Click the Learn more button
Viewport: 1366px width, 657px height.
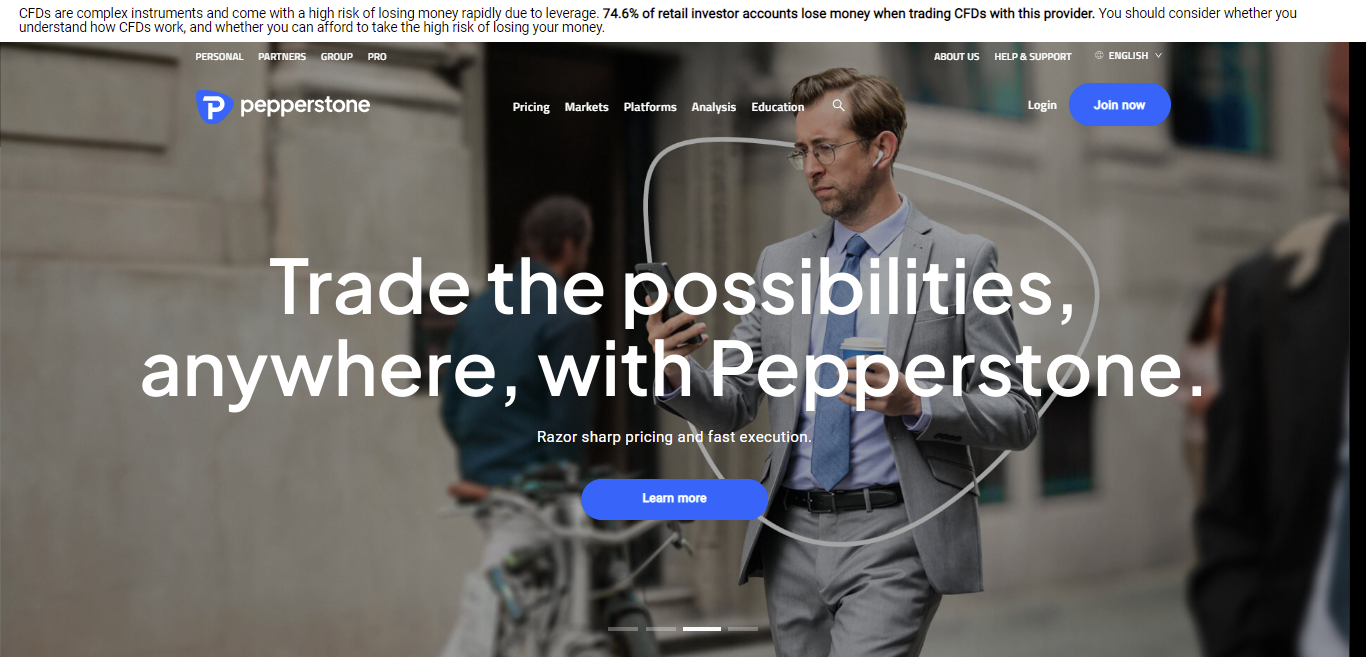pos(674,499)
